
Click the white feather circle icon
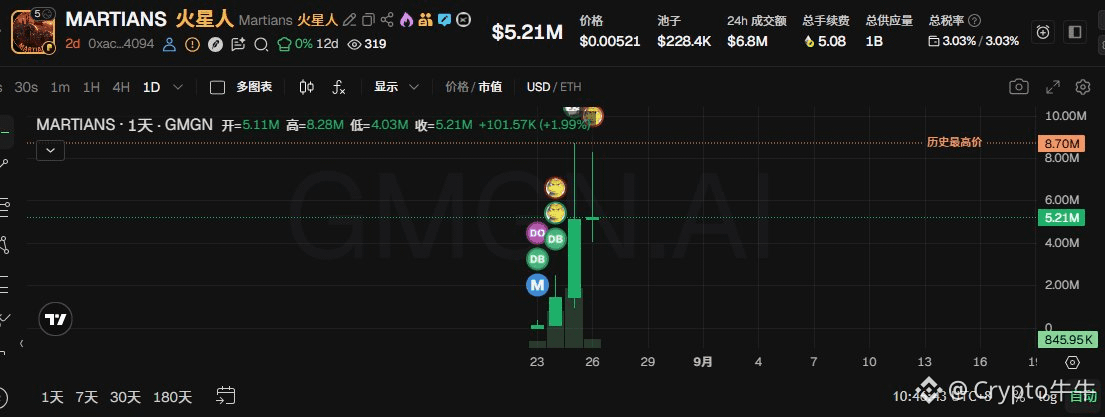(x=215, y=44)
